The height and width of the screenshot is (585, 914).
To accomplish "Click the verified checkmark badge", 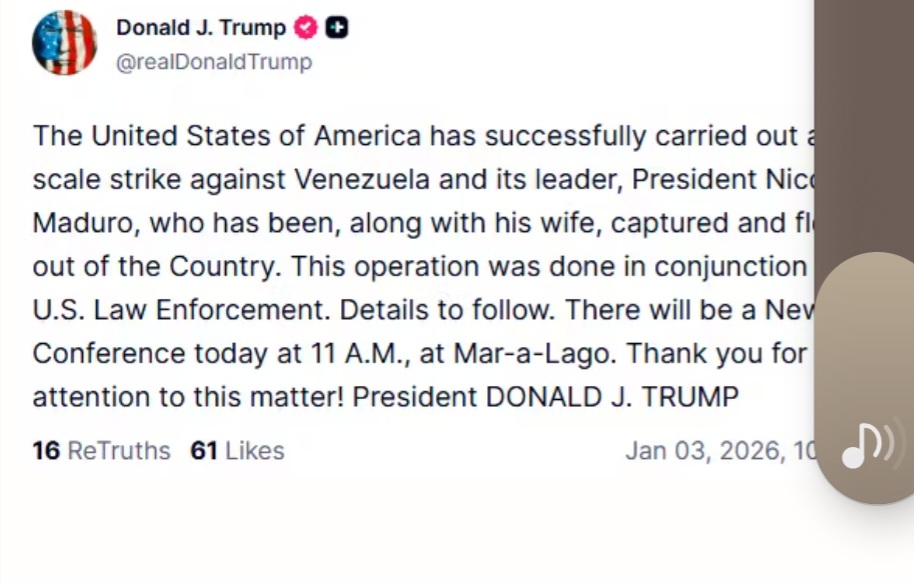I will 305,28.
